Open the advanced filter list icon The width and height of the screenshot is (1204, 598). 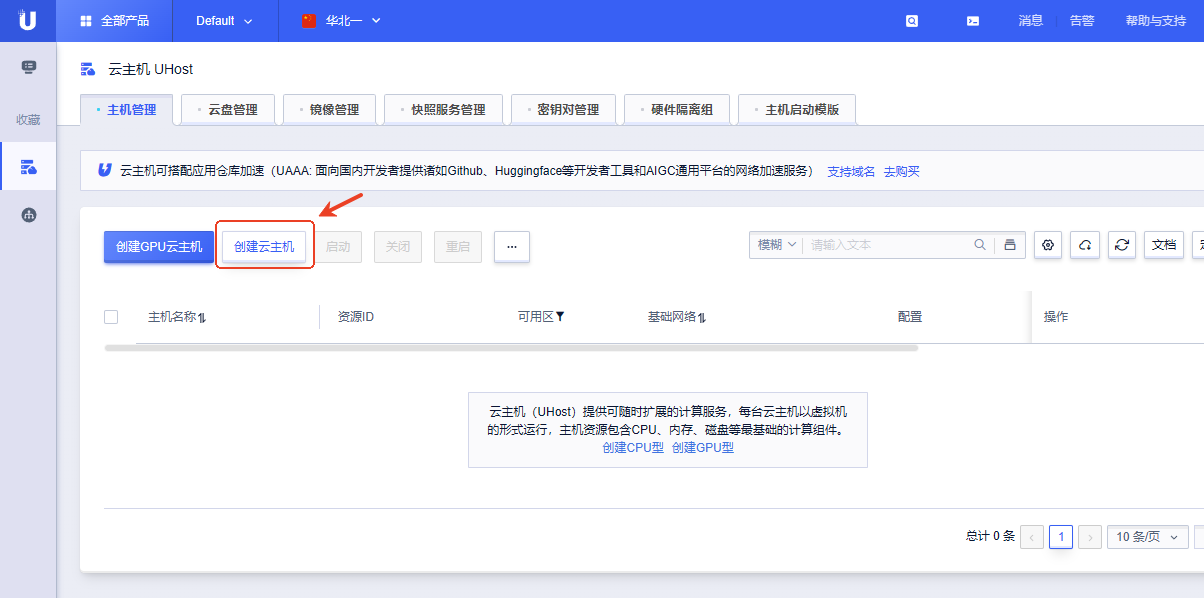click(1010, 245)
